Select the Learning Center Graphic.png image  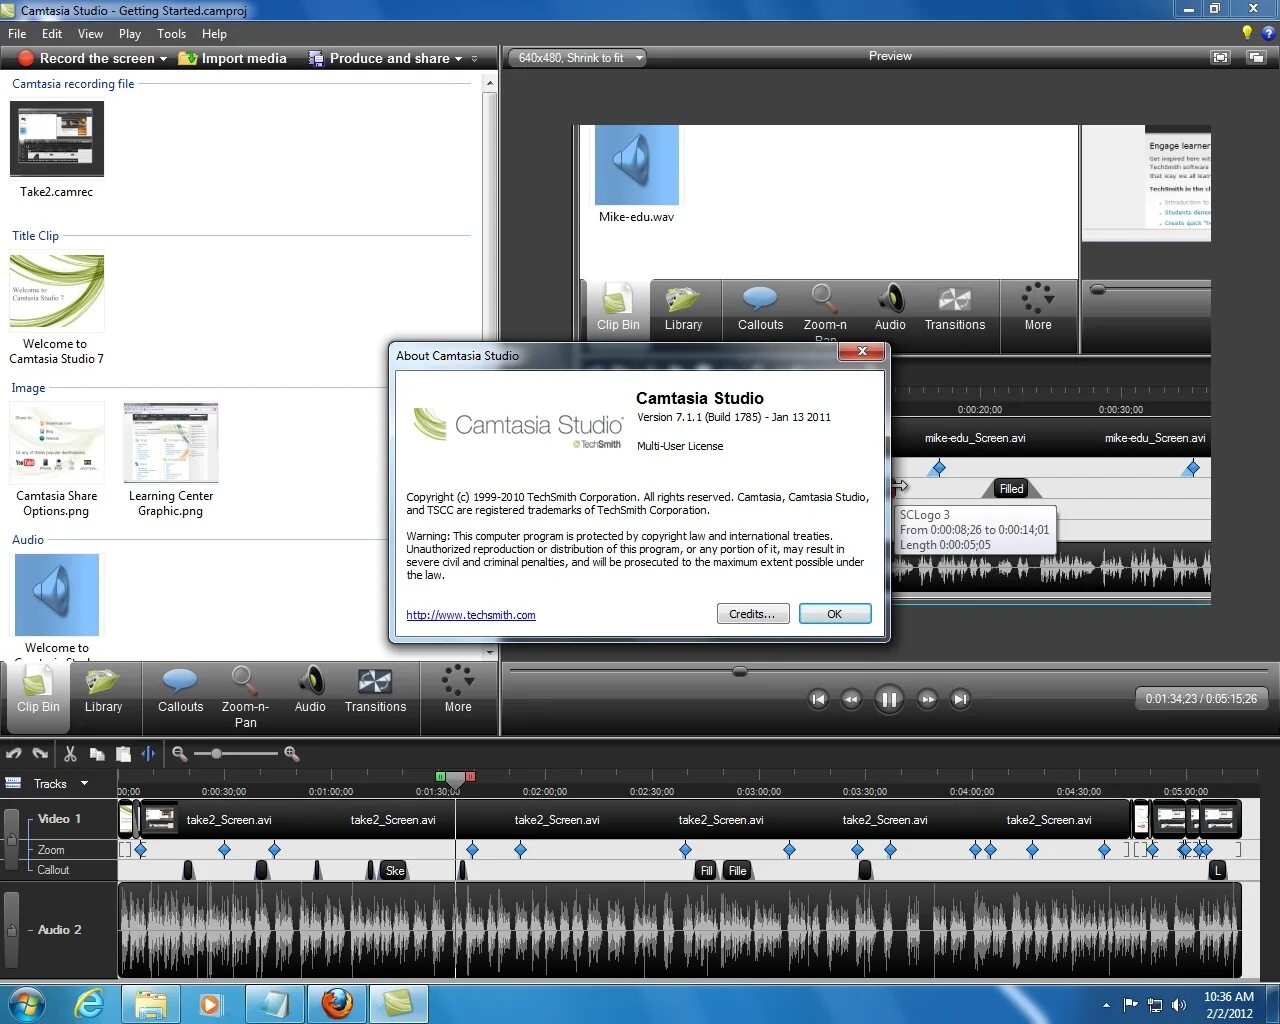(171, 444)
